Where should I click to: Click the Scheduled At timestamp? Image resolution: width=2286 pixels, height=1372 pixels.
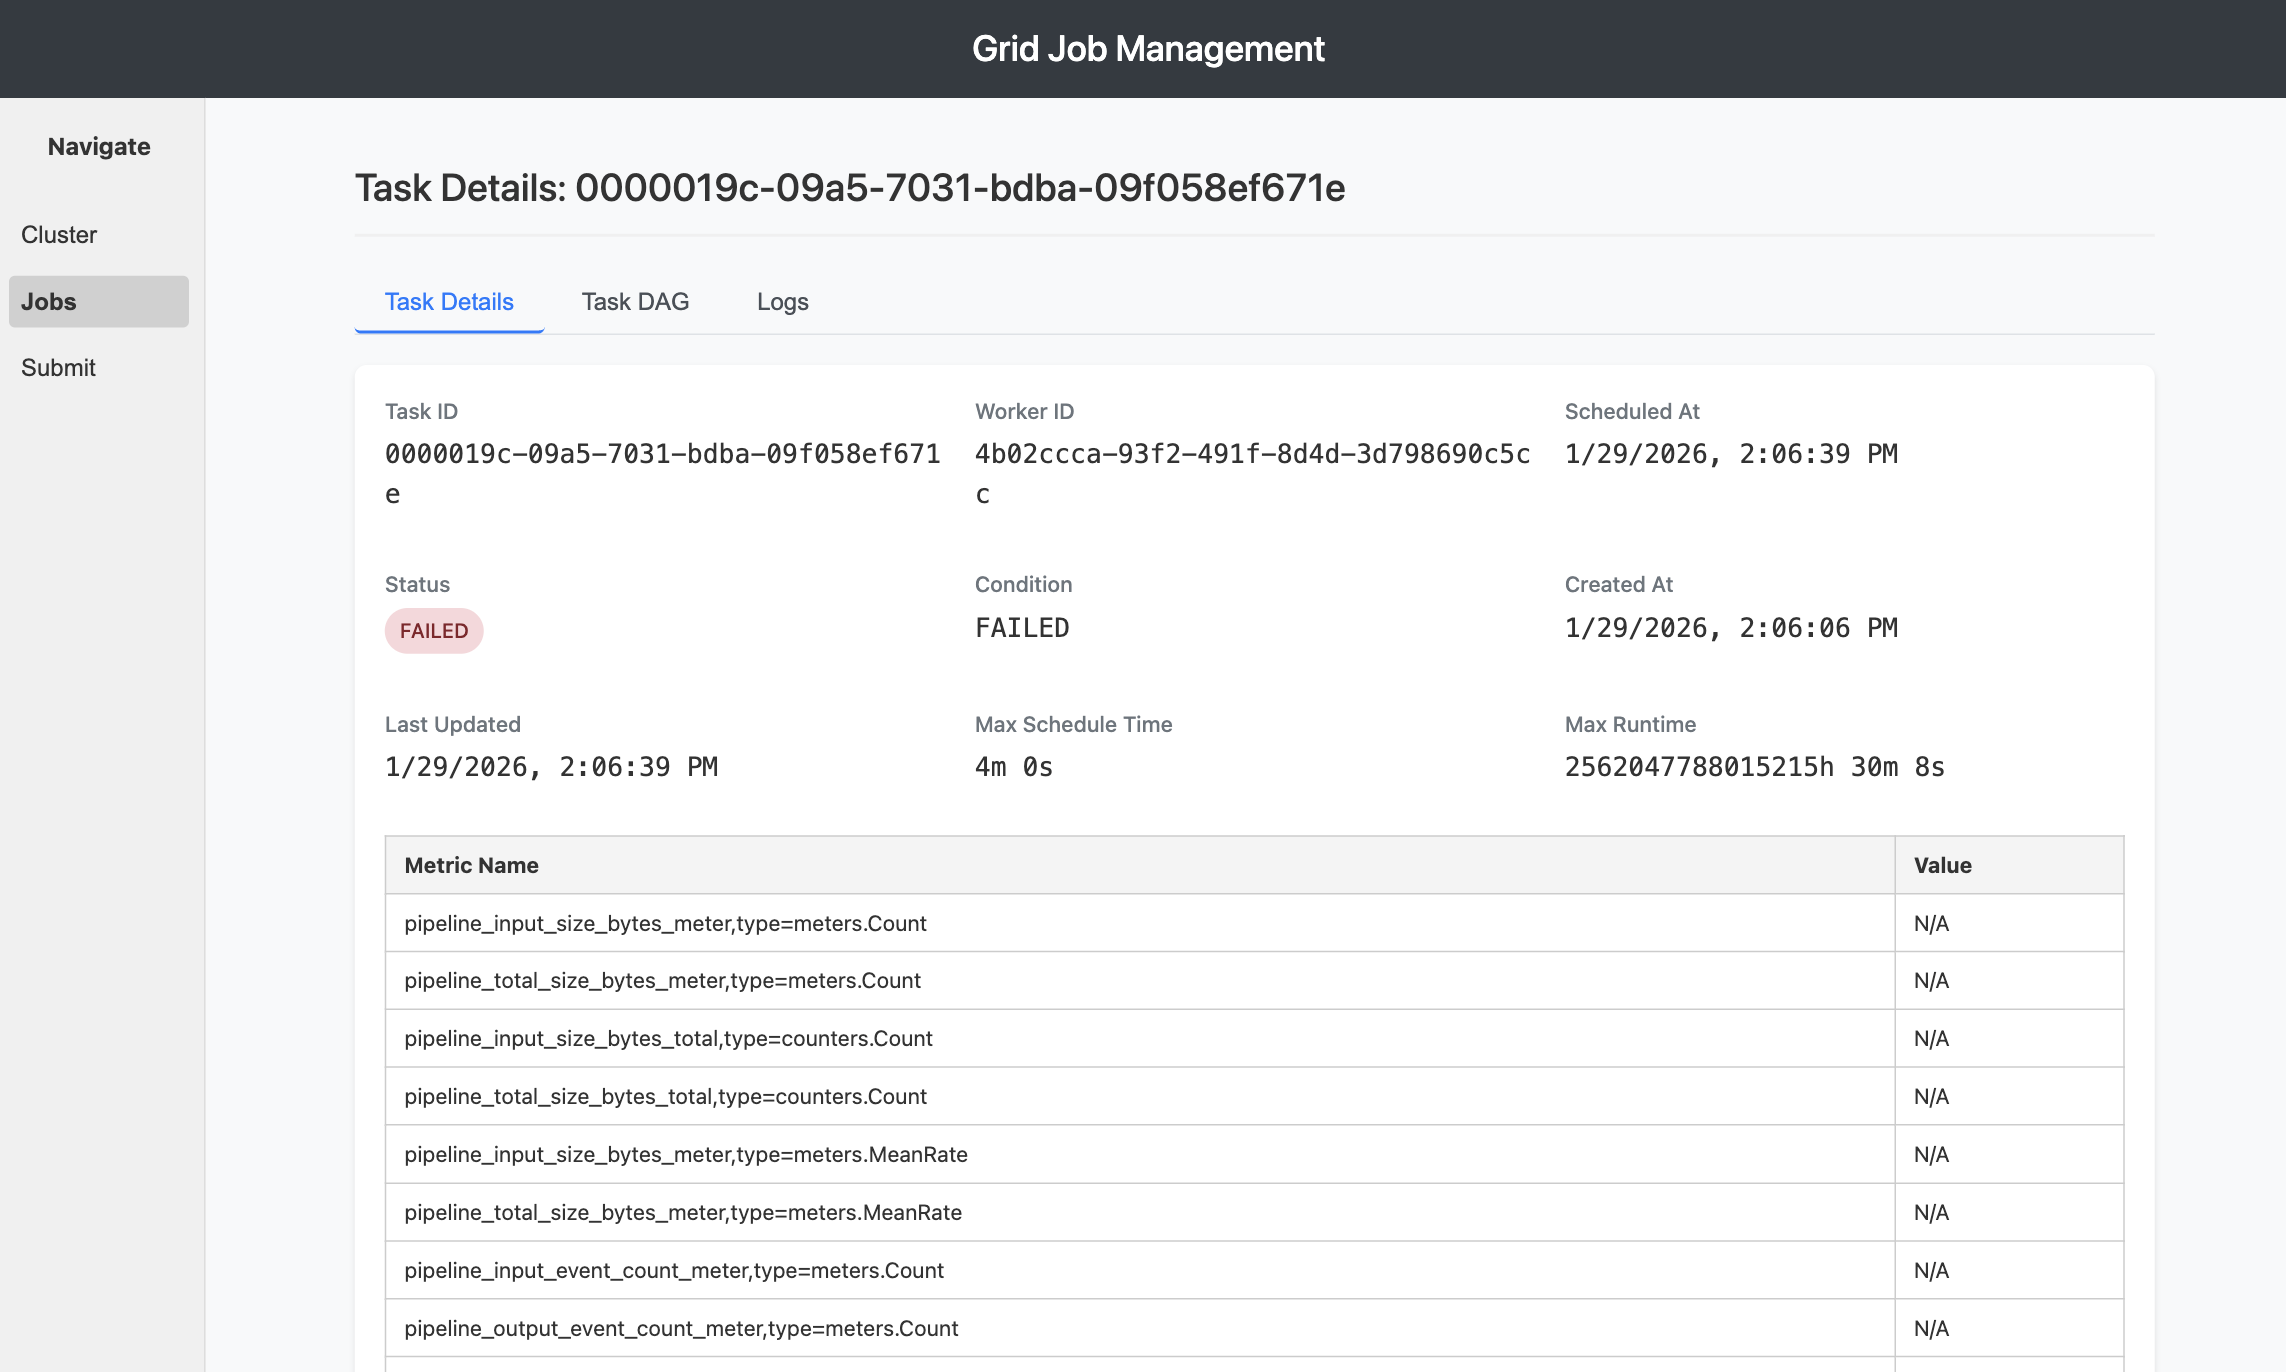point(1730,455)
